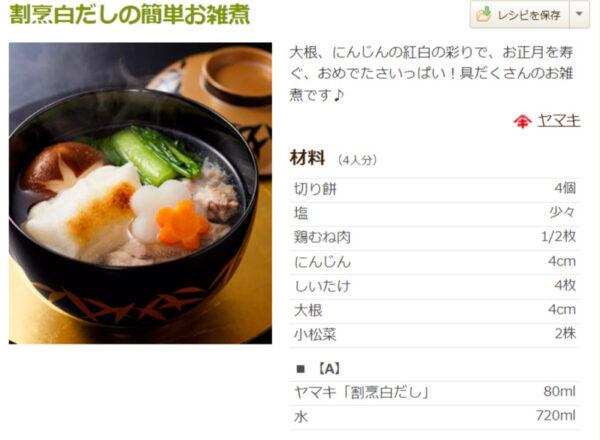The height and width of the screenshot is (440, 600).
Task: Select the 塩 ingredient row
Action: tap(435, 213)
